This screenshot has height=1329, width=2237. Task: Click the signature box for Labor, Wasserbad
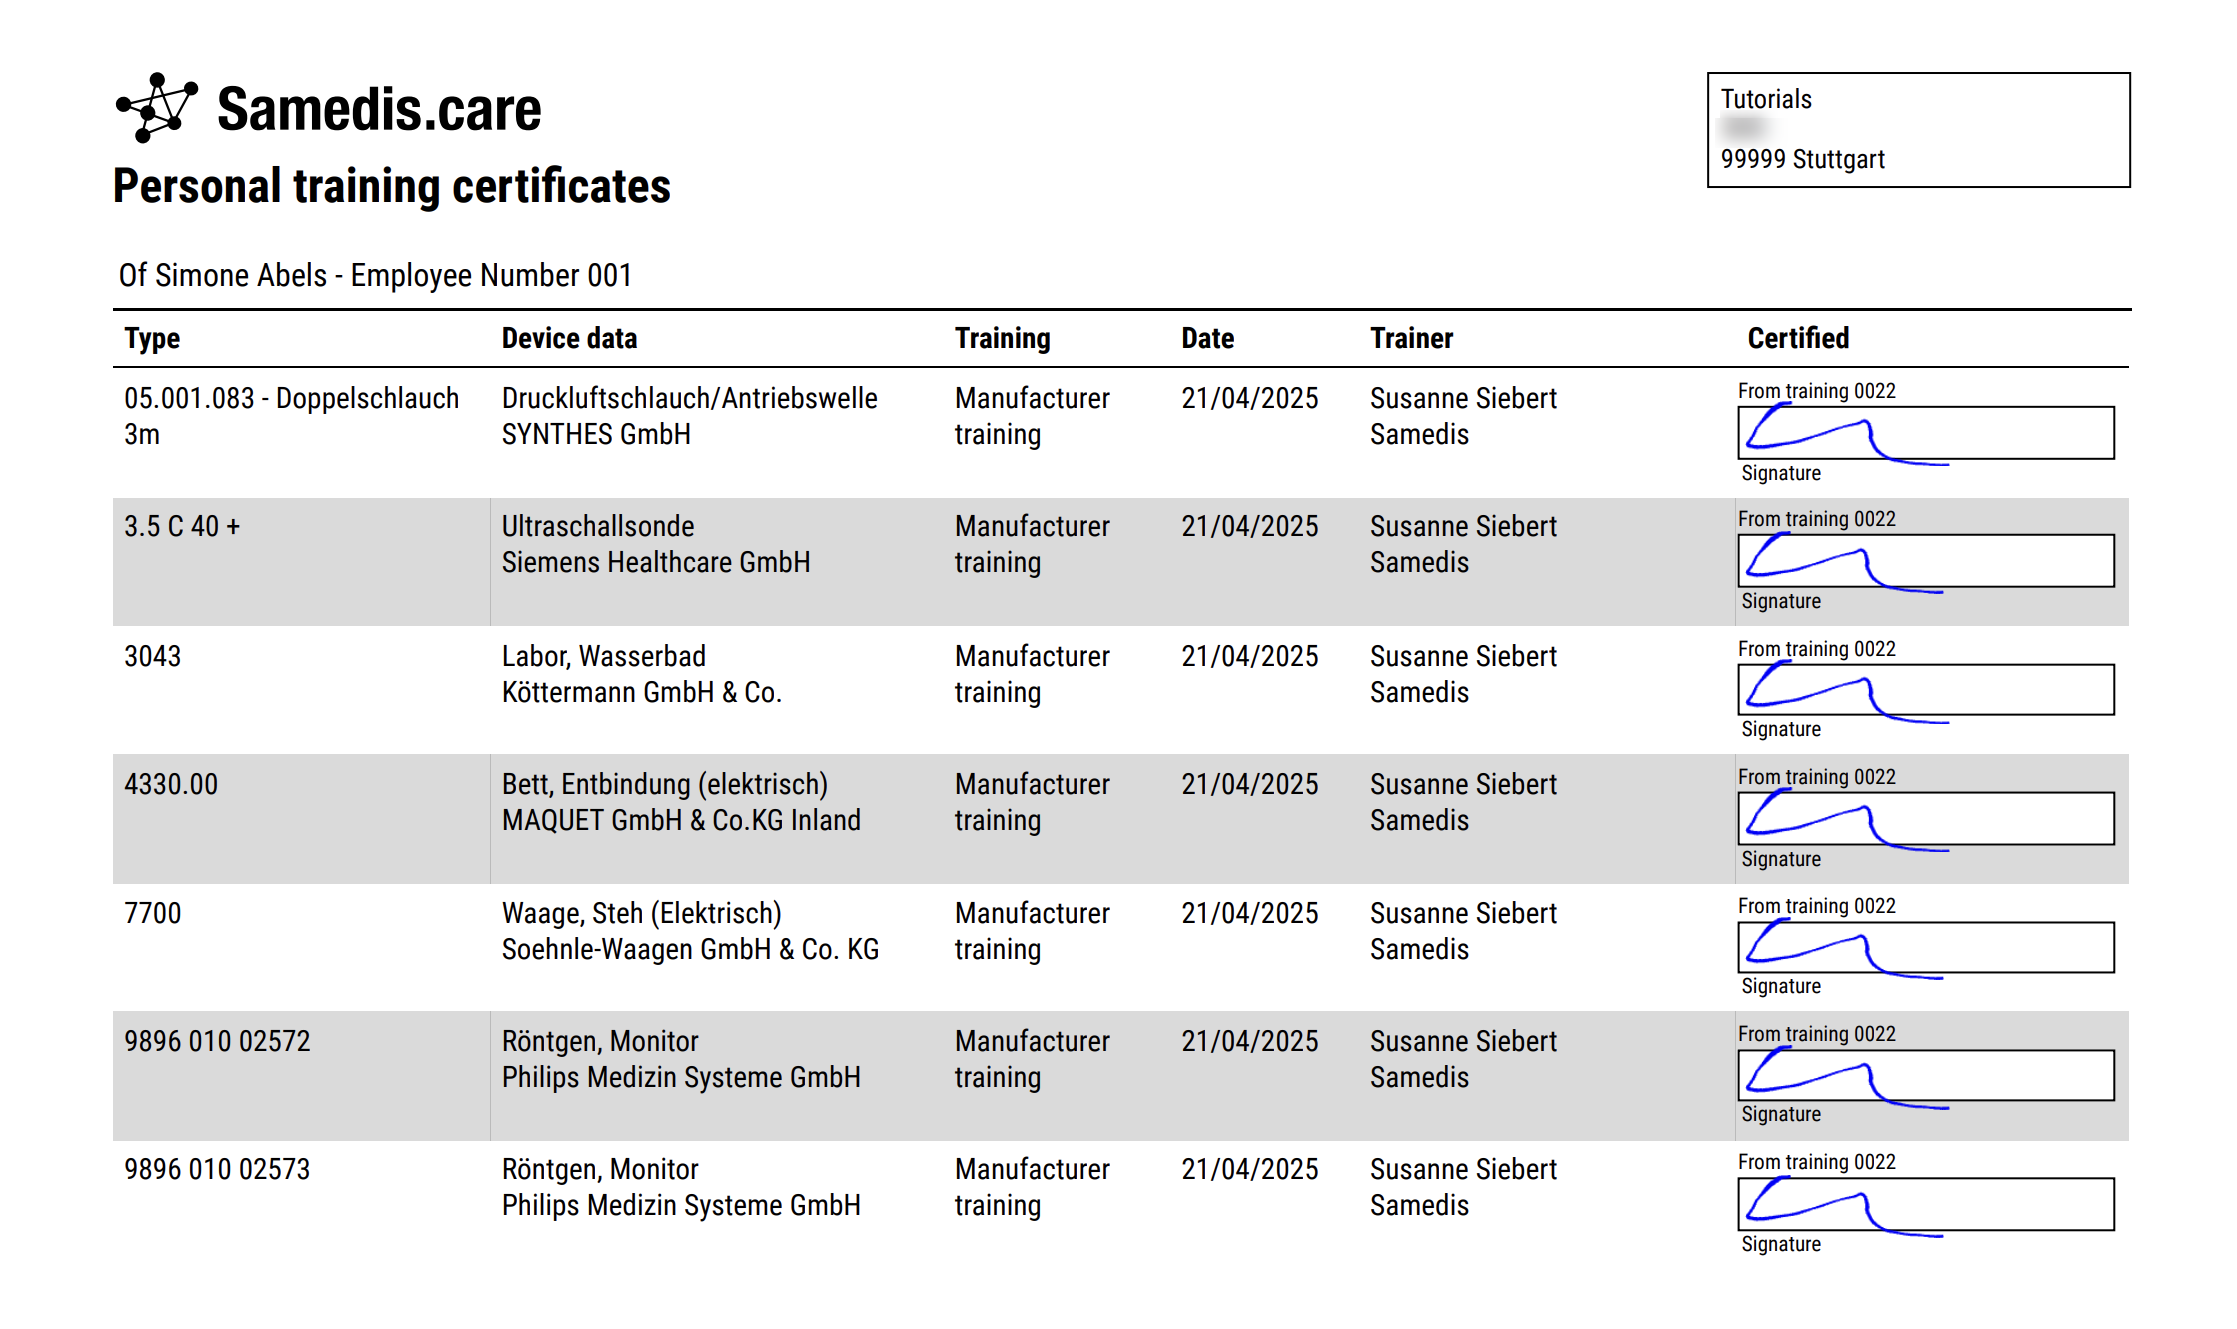pyautogui.click(x=1925, y=690)
